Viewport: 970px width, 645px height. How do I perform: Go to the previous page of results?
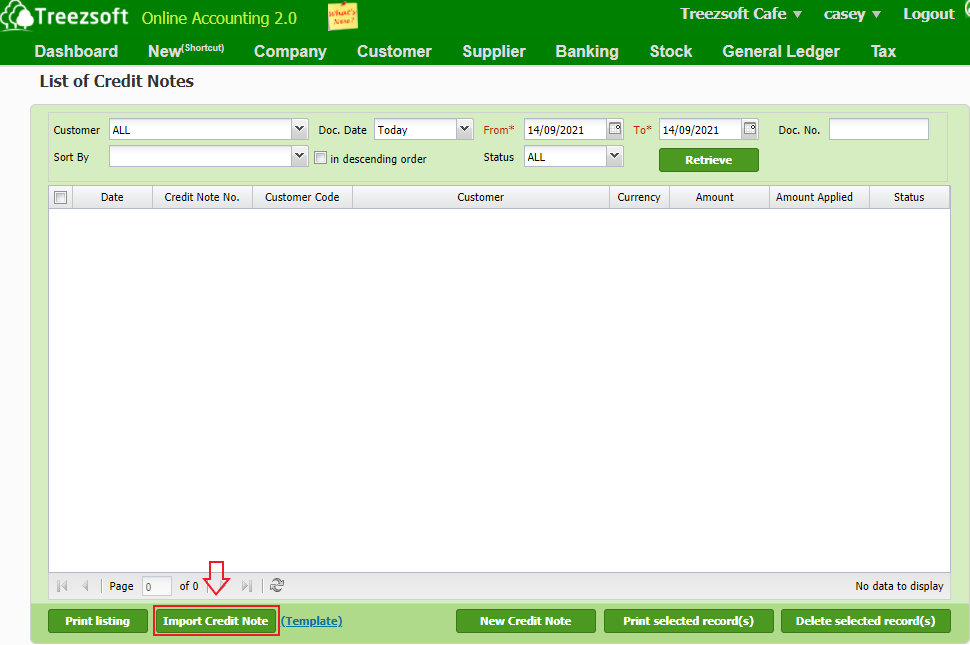(85, 586)
